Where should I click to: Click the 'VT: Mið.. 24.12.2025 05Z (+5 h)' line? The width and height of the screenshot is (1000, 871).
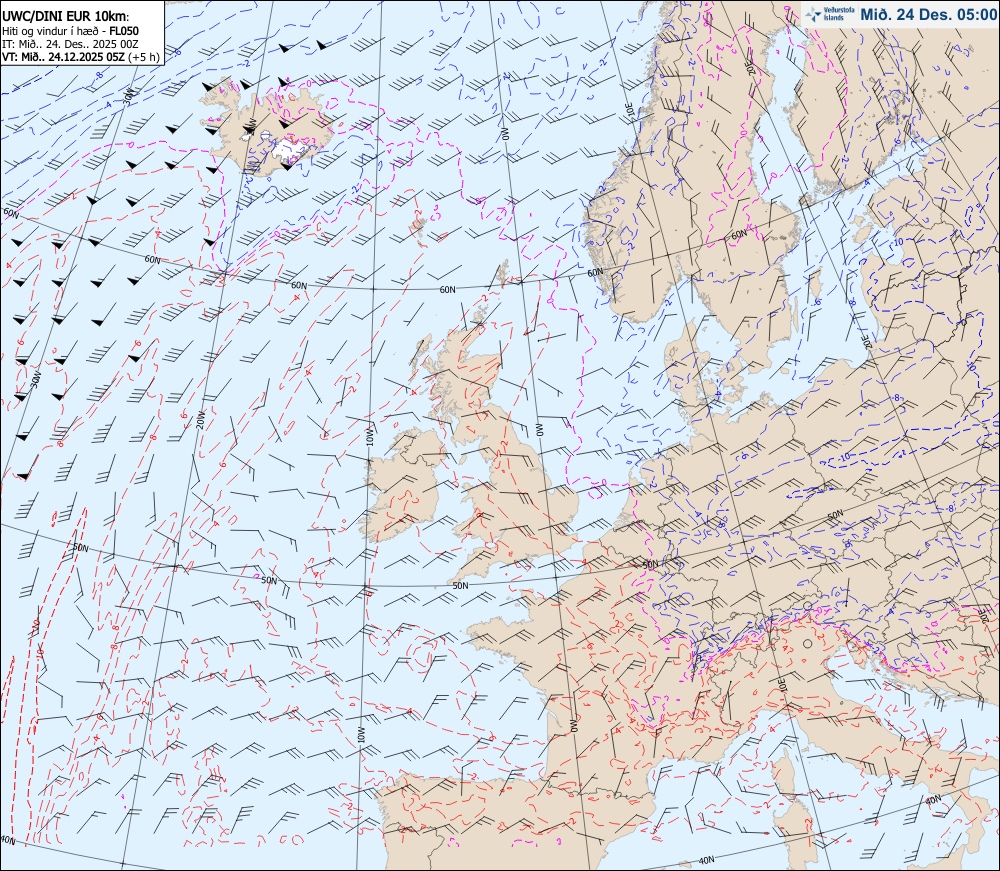[81, 56]
